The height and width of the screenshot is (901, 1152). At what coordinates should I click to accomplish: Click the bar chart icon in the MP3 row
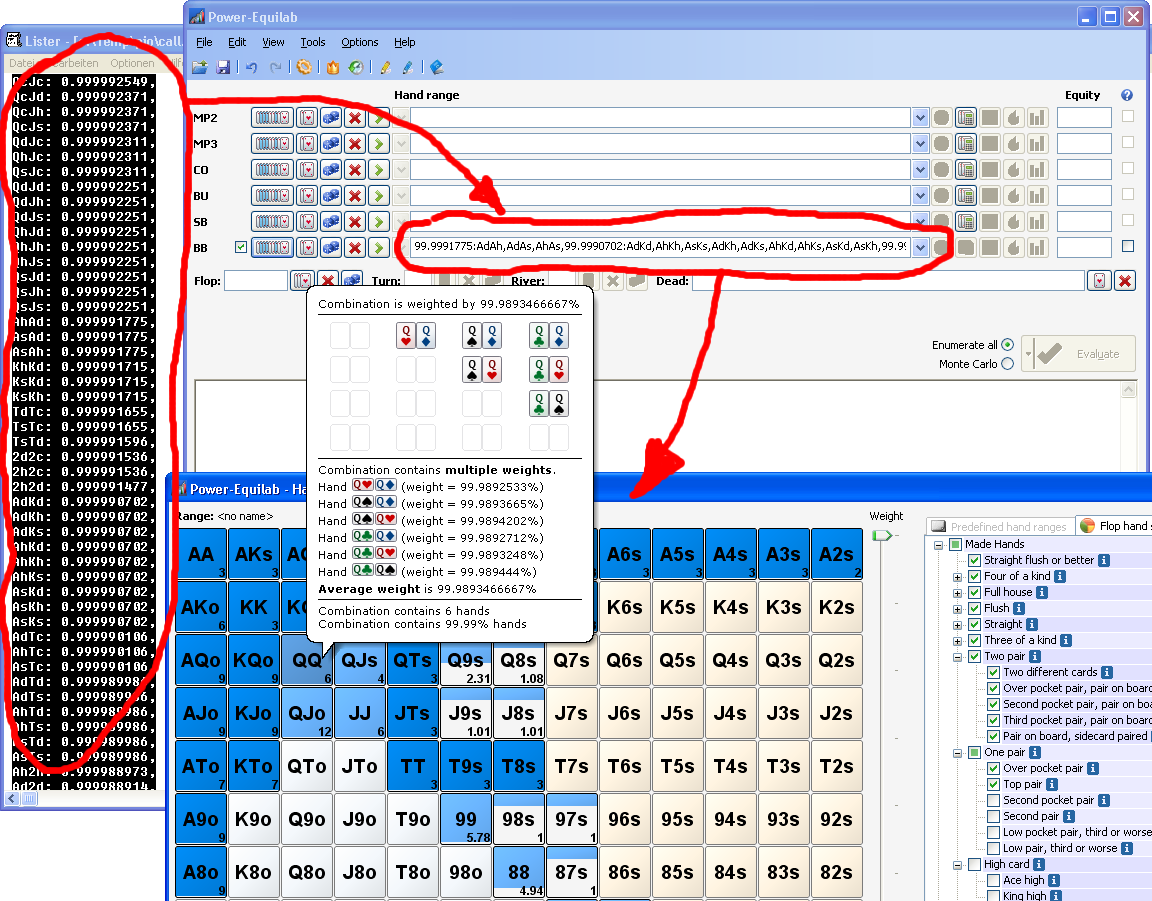pyautogui.click(x=1037, y=144)
